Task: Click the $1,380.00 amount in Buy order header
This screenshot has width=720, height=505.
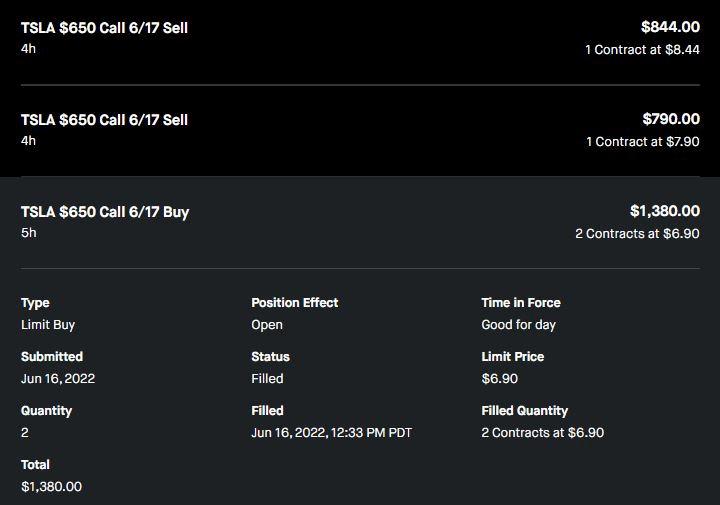Action: 664,211
